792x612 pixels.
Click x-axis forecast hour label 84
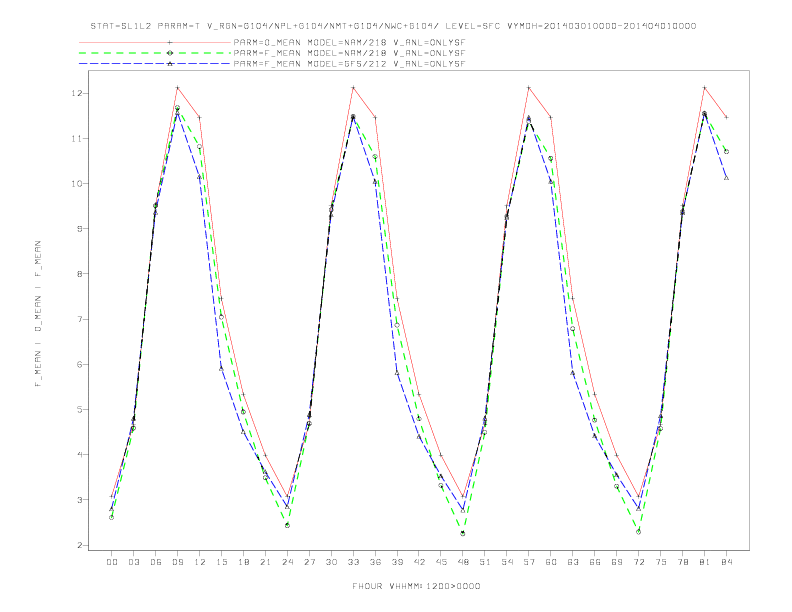click(x=727, y=562)
